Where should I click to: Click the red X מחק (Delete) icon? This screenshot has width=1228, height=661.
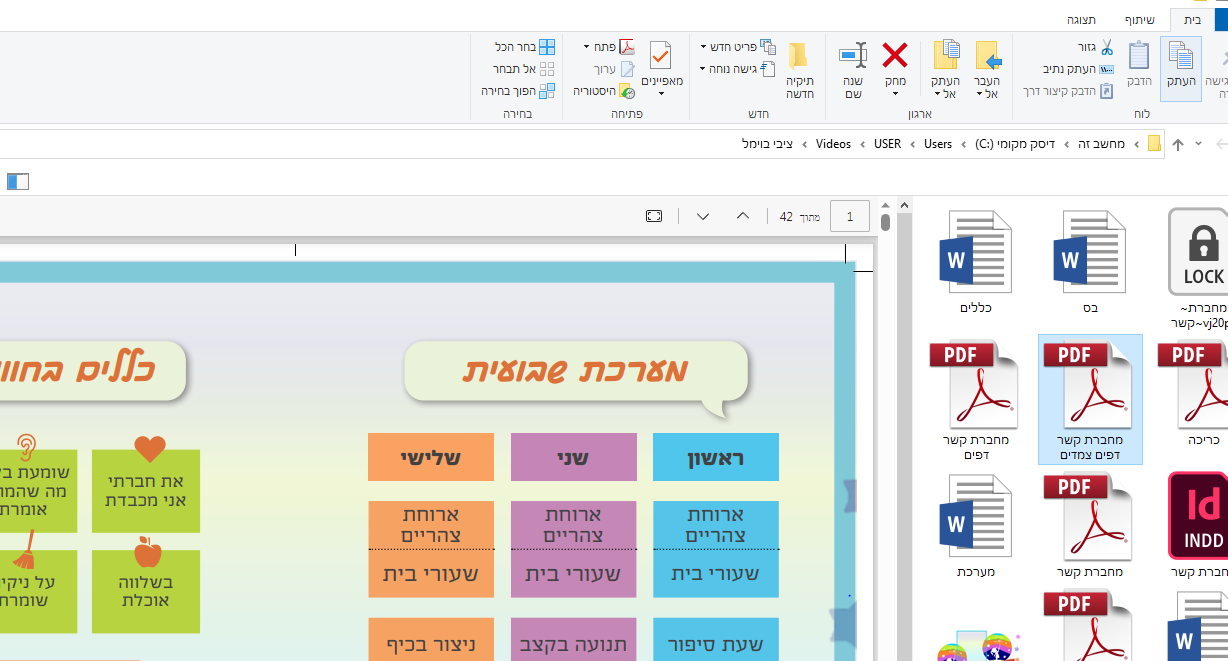895,54
